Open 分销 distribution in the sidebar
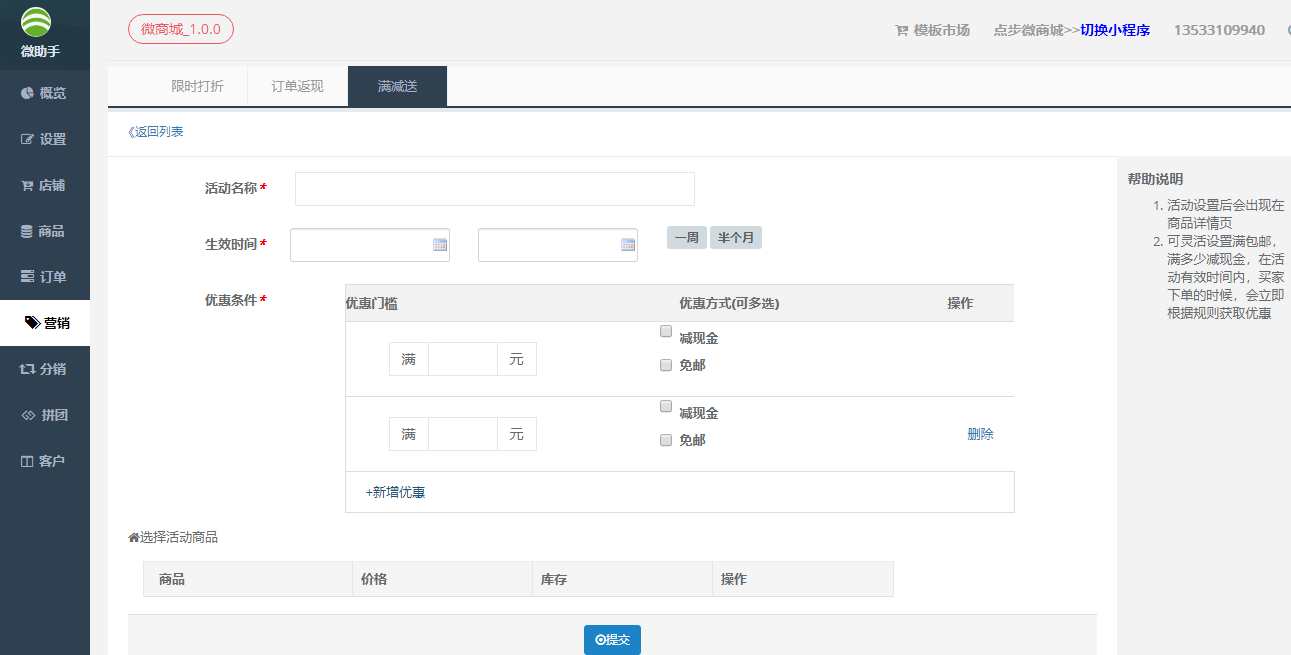The width and height of the screenshot is (1291, 655). (x=44, y=369)
